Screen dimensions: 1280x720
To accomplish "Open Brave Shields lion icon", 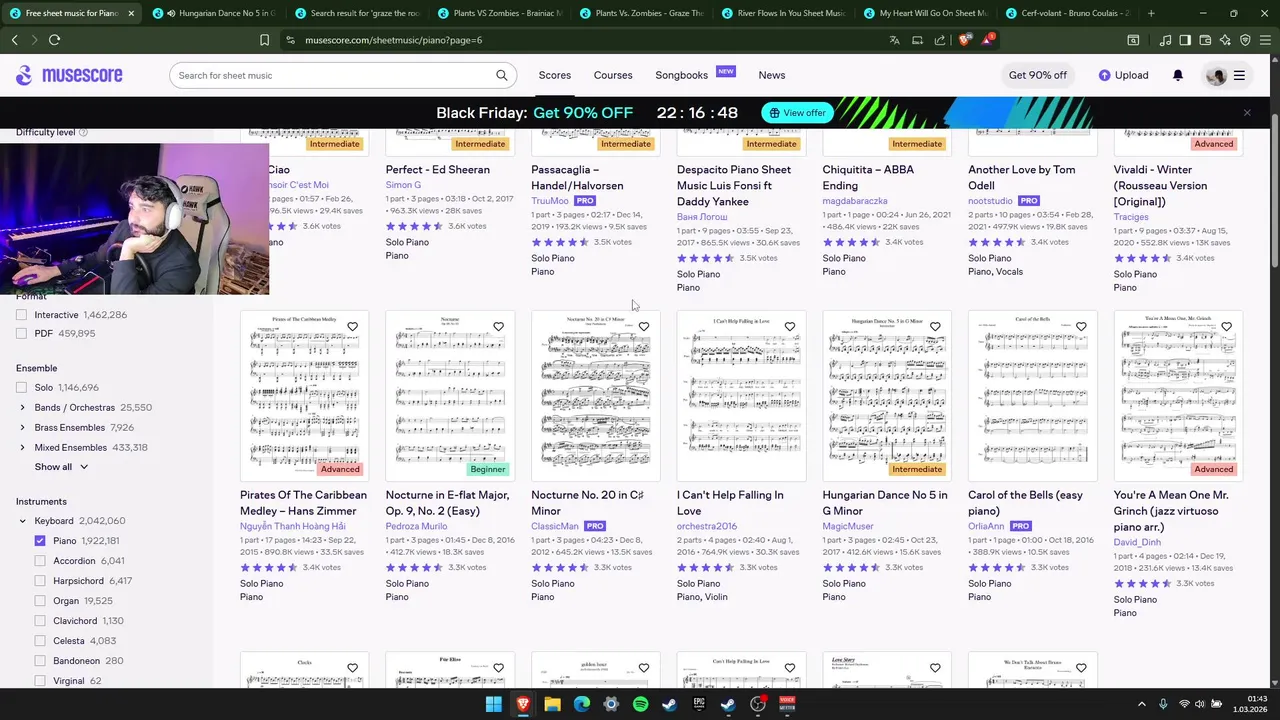I will click(x=964, y=40).
